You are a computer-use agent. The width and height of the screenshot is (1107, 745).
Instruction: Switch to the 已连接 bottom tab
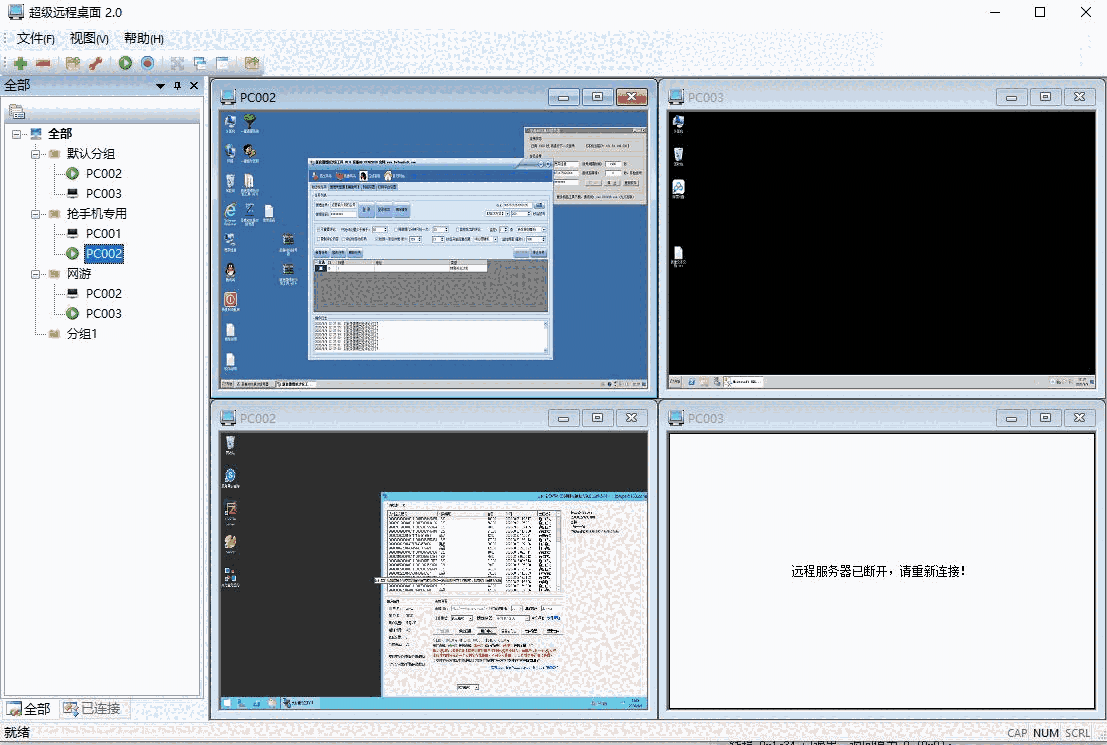[92, 708]
